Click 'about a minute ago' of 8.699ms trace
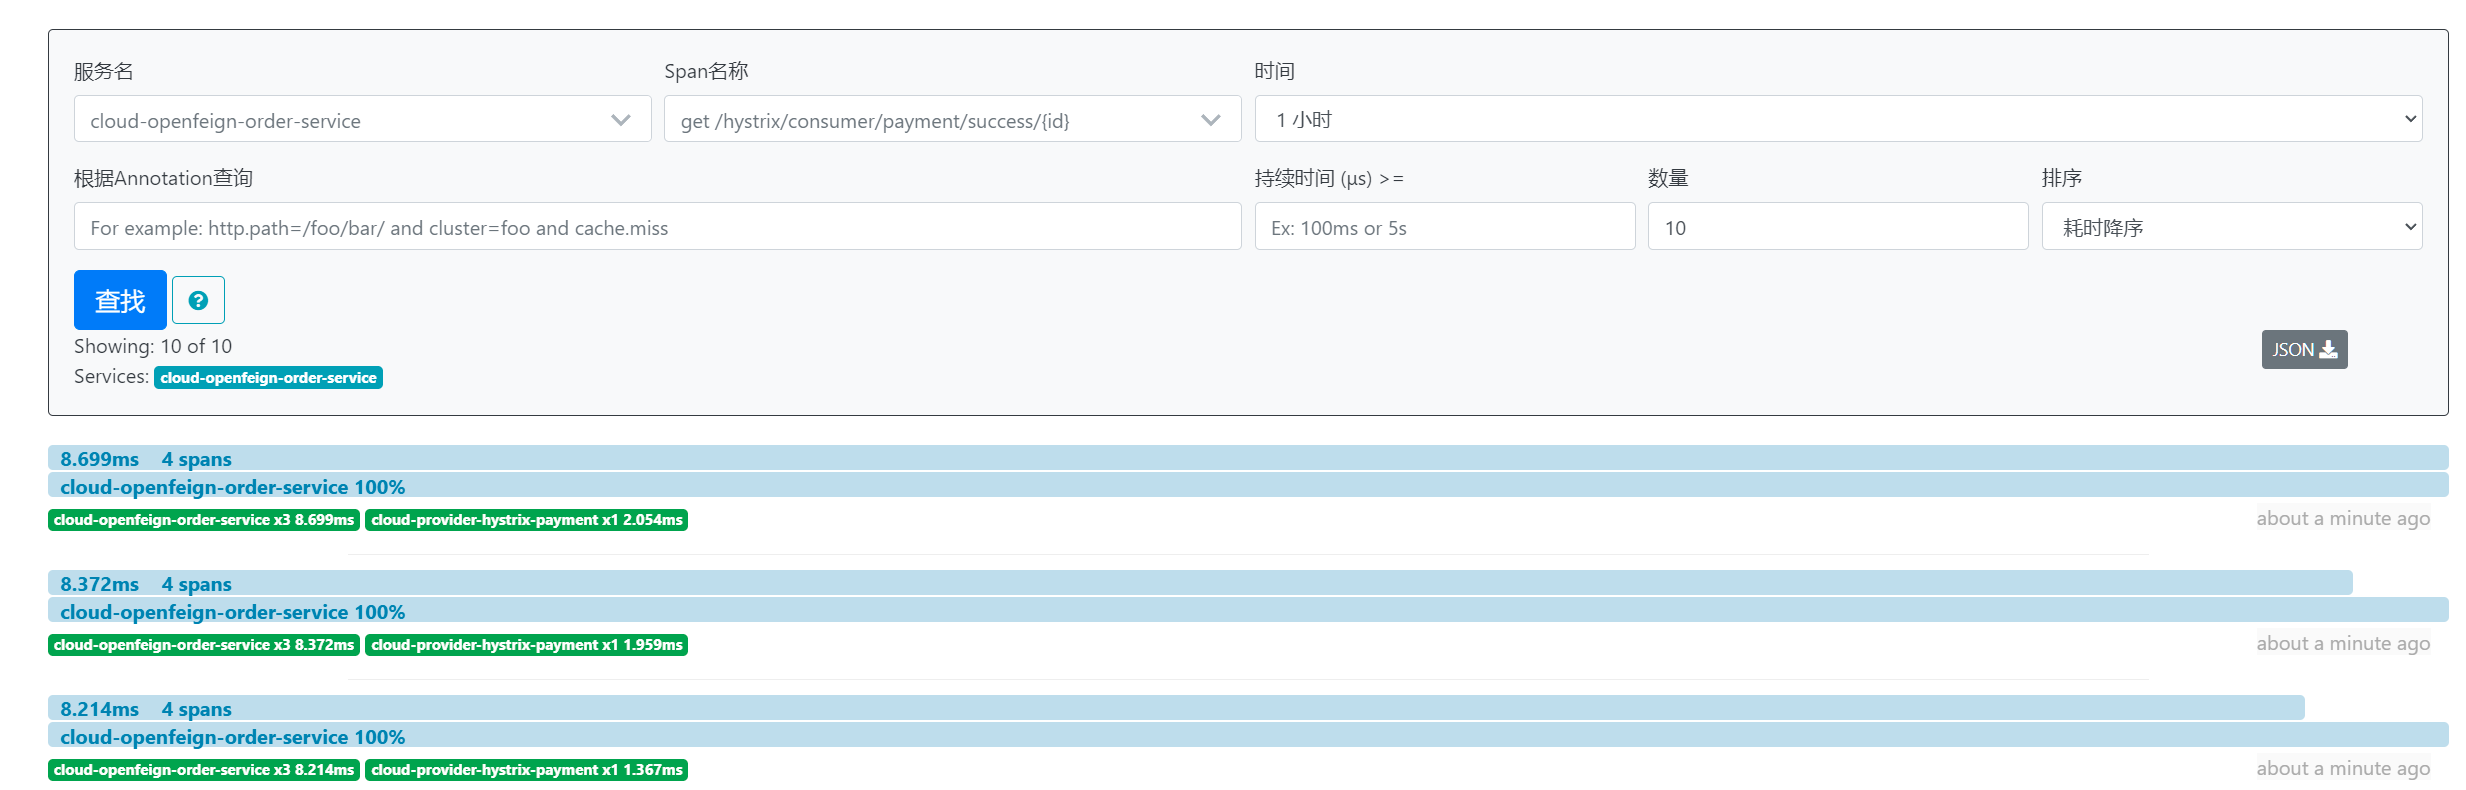This screenshot has height=790, width=2466. pyautogui.click(x=2343, y=518)
